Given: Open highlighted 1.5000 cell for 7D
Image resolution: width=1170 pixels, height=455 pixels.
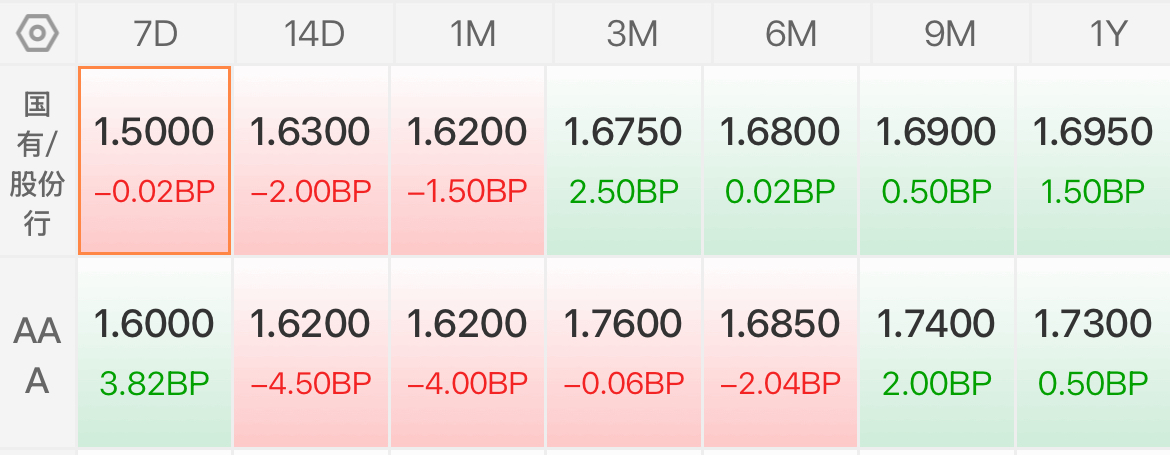Looking at the screenshot, I should coord(154,160).
